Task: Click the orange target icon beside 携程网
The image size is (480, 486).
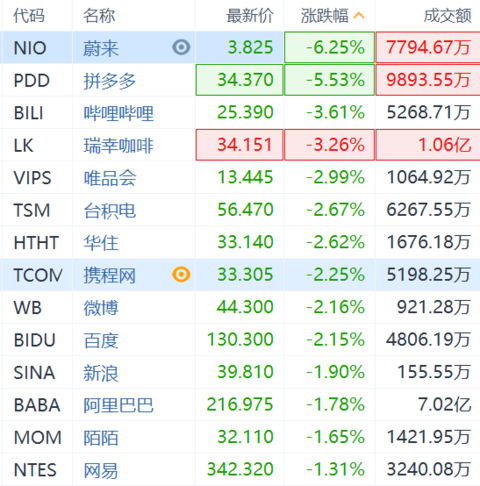Action: [181, 275]
